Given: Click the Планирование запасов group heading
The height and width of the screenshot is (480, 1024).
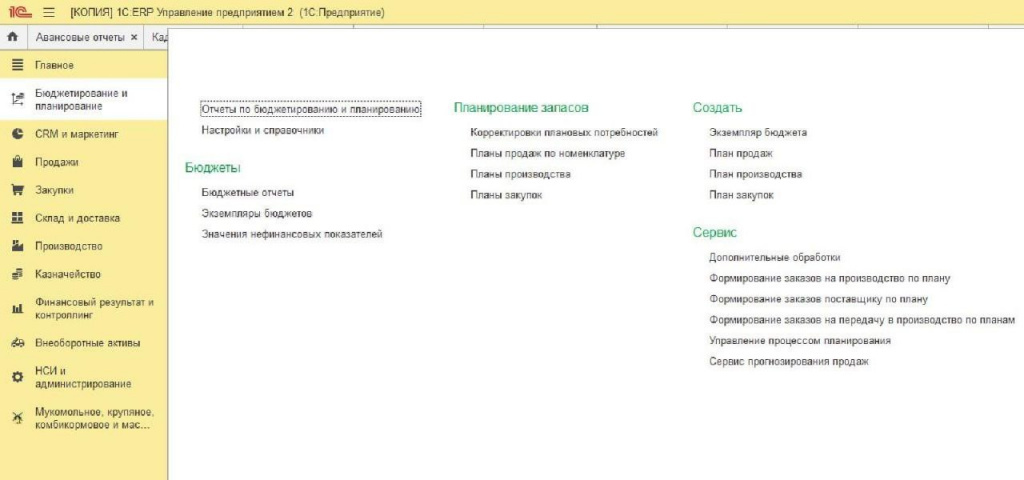Looking at the screenshot, I should [522, 108].
